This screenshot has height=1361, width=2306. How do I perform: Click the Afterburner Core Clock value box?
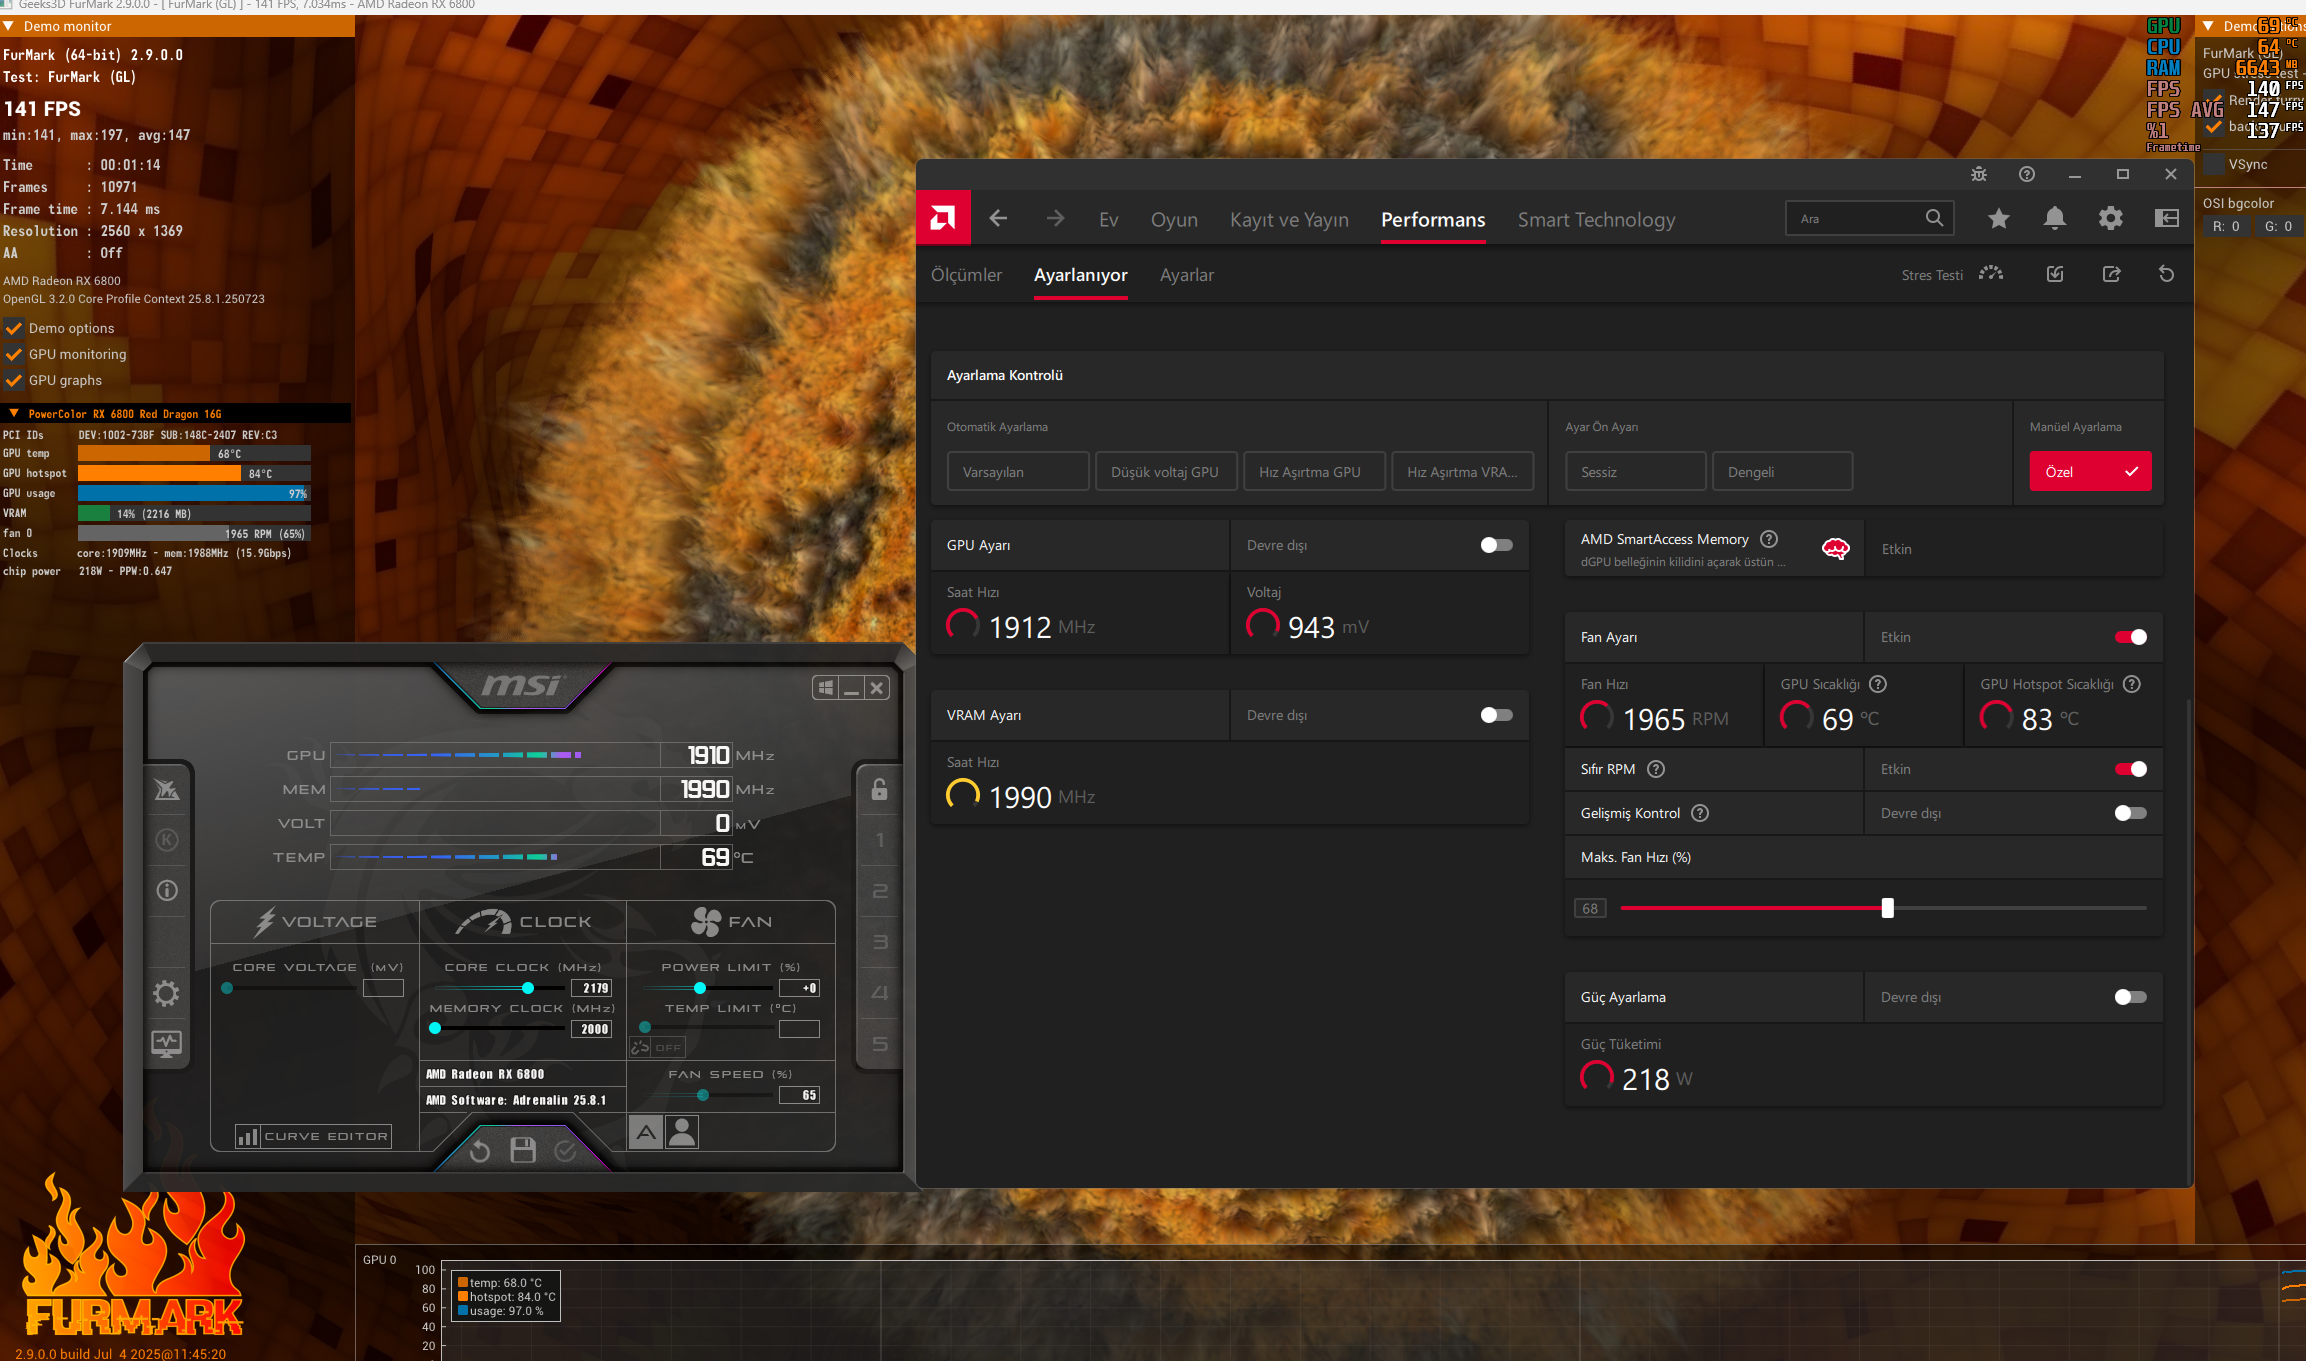click(x=592, y=988)
